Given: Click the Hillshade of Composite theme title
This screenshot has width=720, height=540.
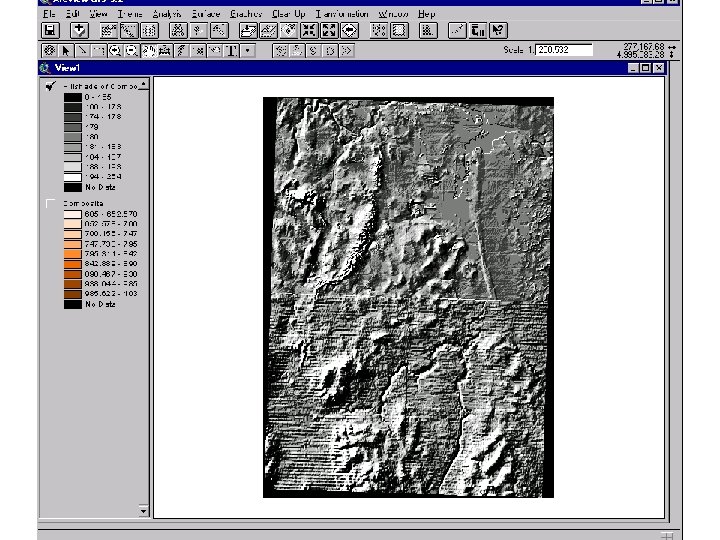Looking at the screenshot, I should tap(100, 86).
